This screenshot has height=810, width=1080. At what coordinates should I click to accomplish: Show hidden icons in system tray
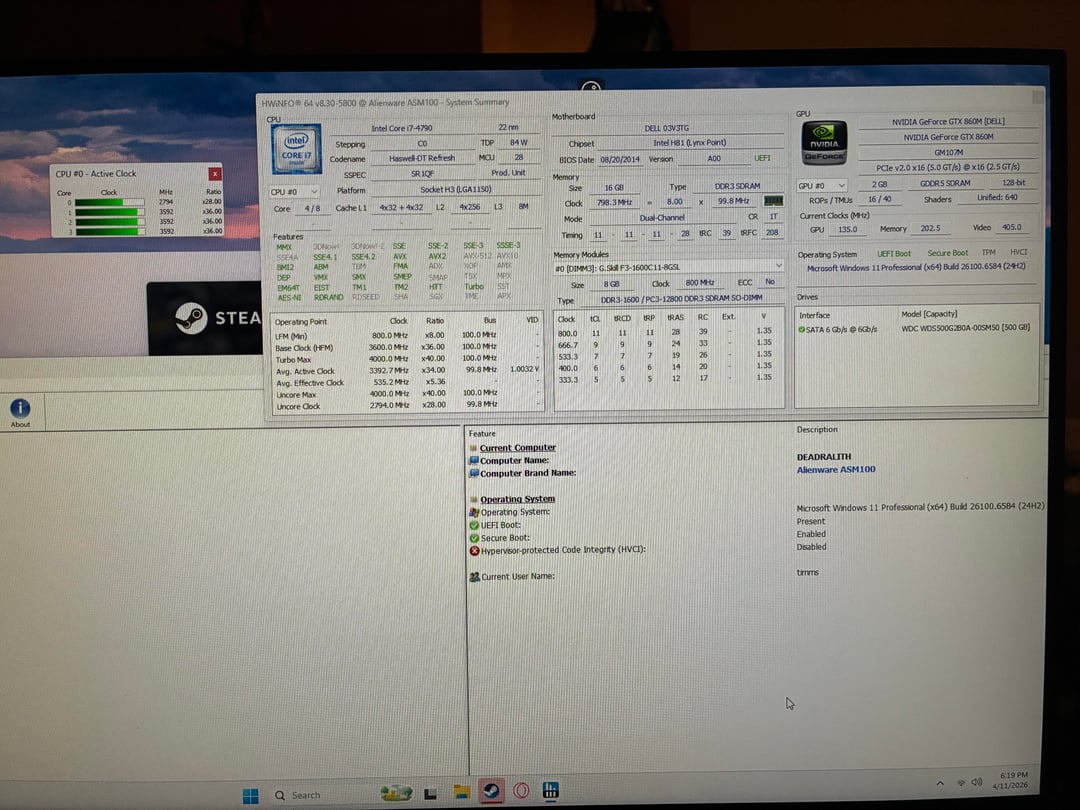[940, 782]
